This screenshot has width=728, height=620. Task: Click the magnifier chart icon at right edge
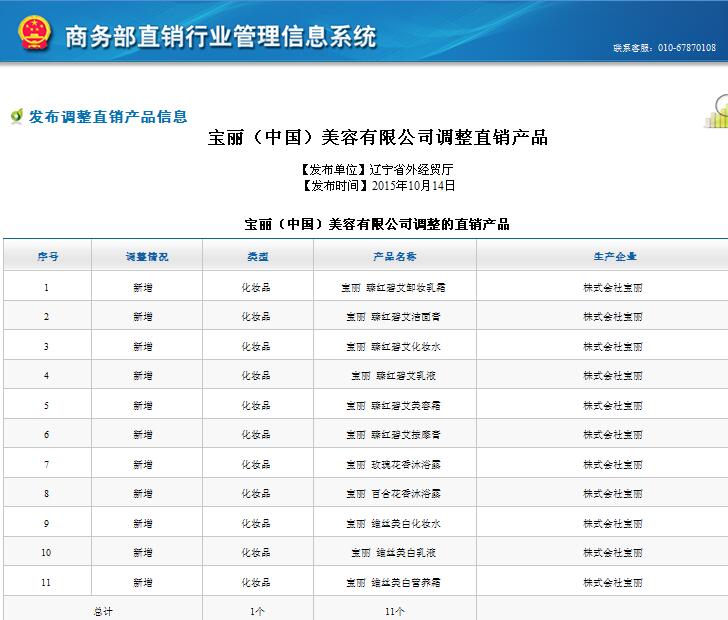[716, 110]
